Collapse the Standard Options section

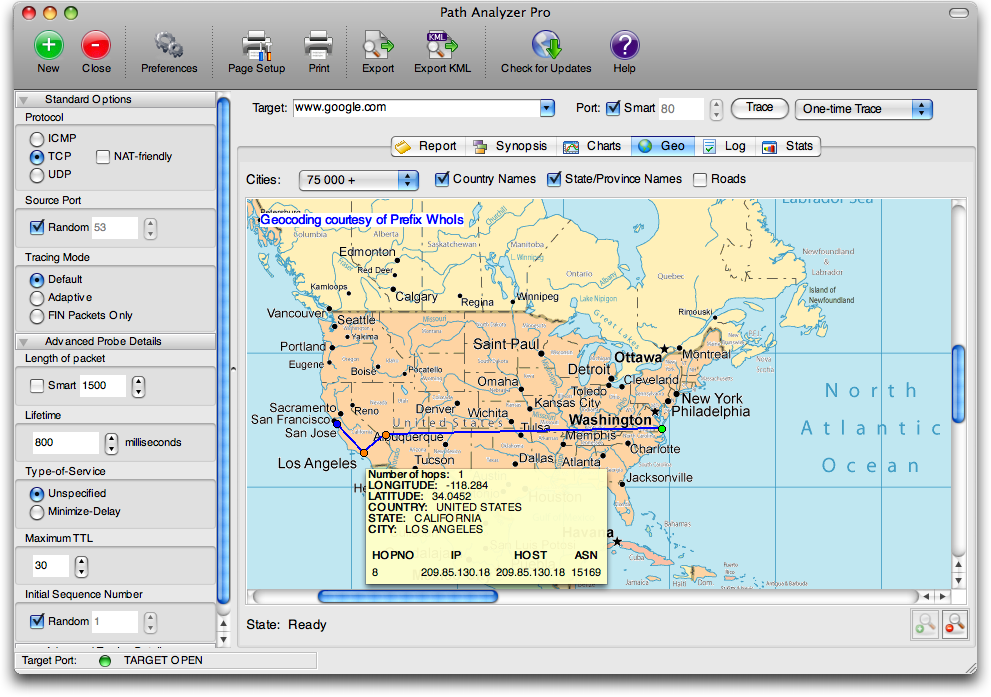[23, 100]
